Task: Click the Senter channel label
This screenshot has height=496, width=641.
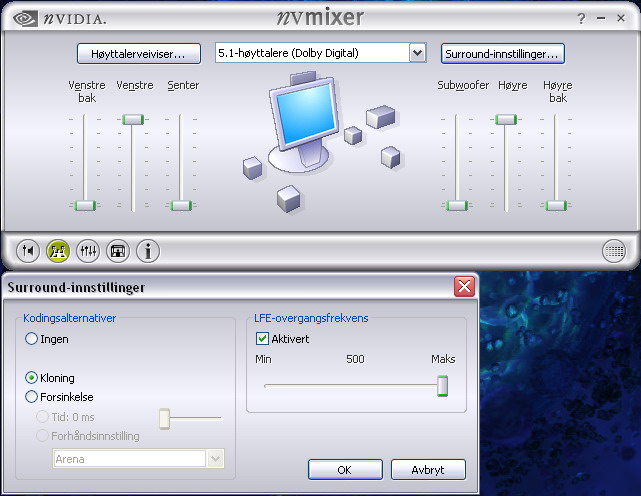Action: tap(183, 85)
